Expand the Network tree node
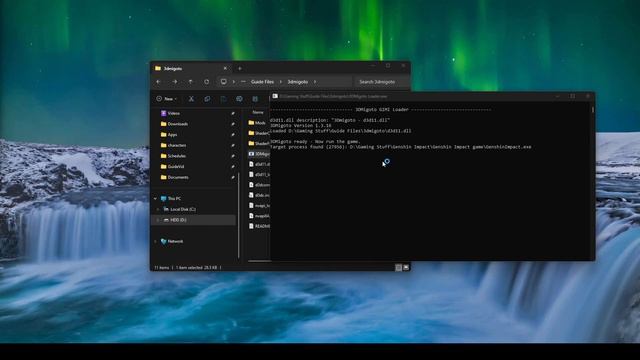This screenshot has width=640, height=360. pyautogui.click(x=156, y=241)
